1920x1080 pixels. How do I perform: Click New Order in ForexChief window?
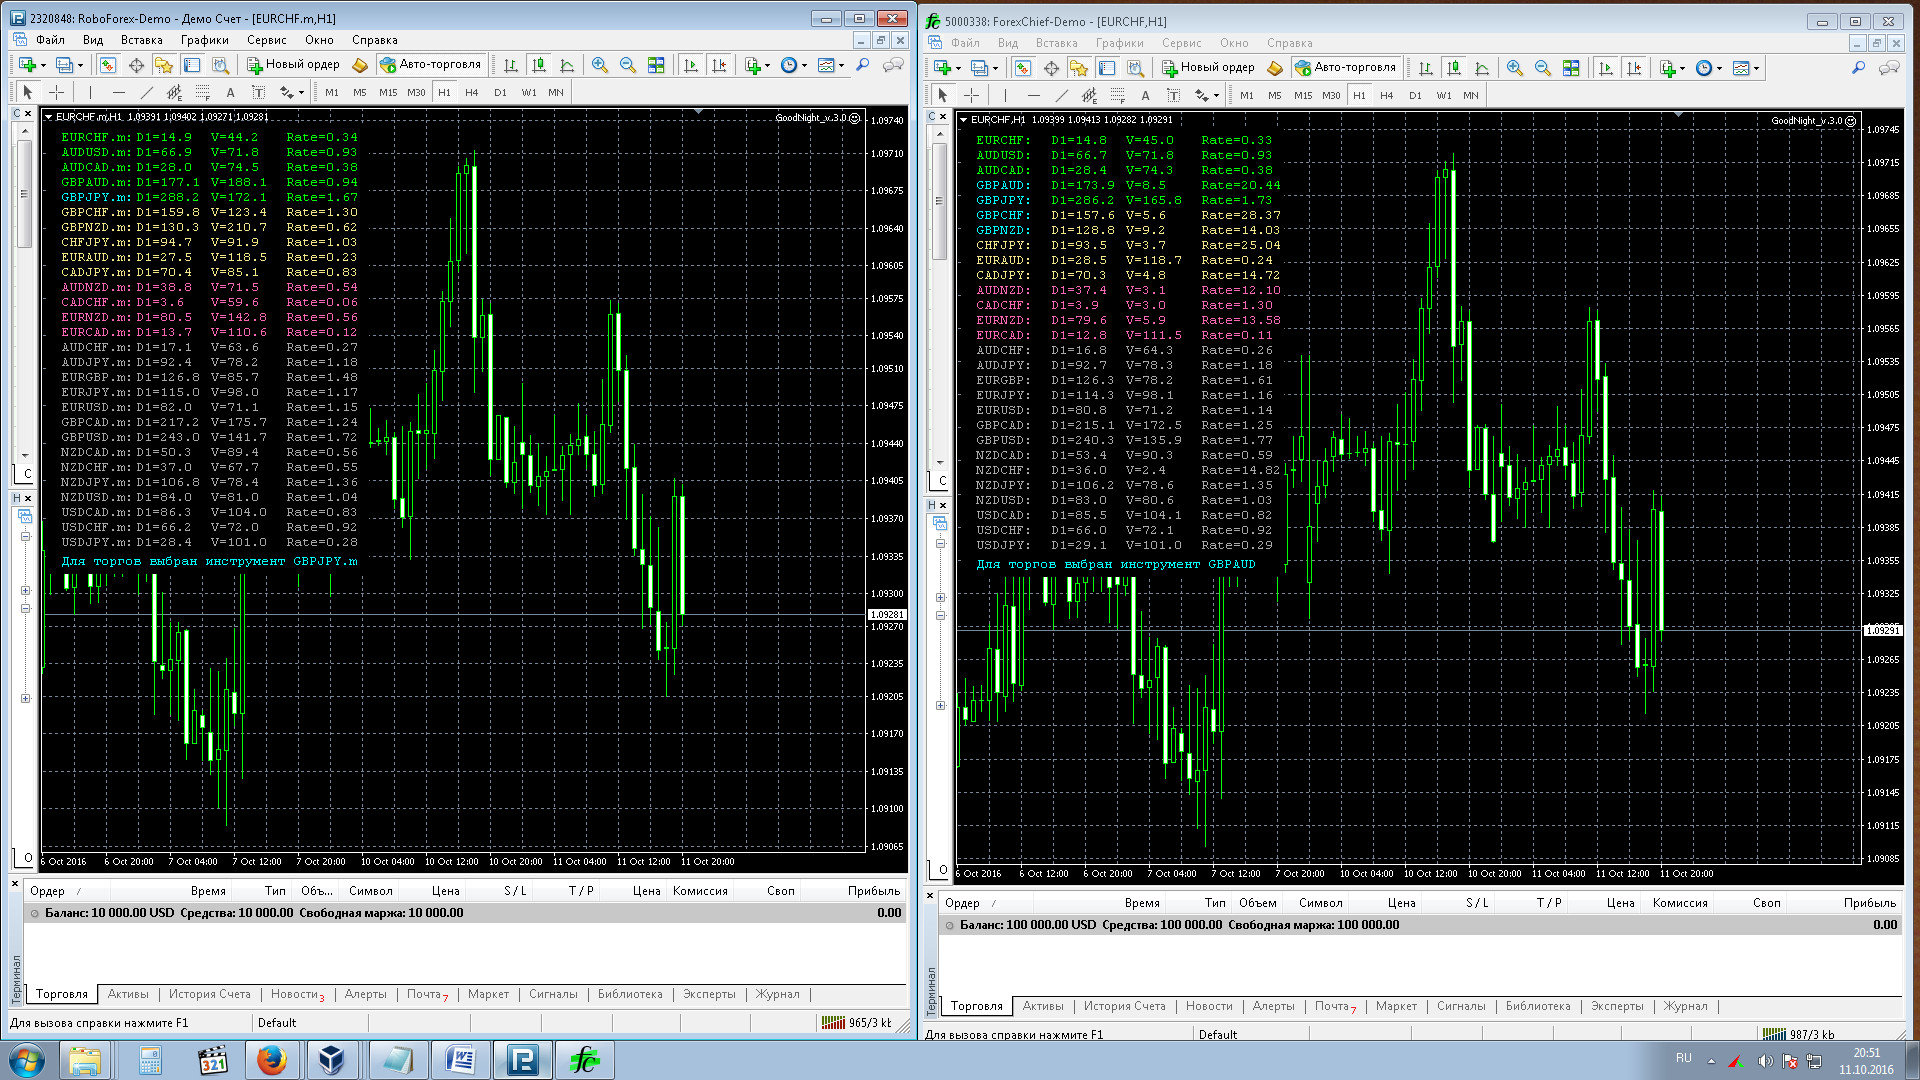tap(1208, 68)
